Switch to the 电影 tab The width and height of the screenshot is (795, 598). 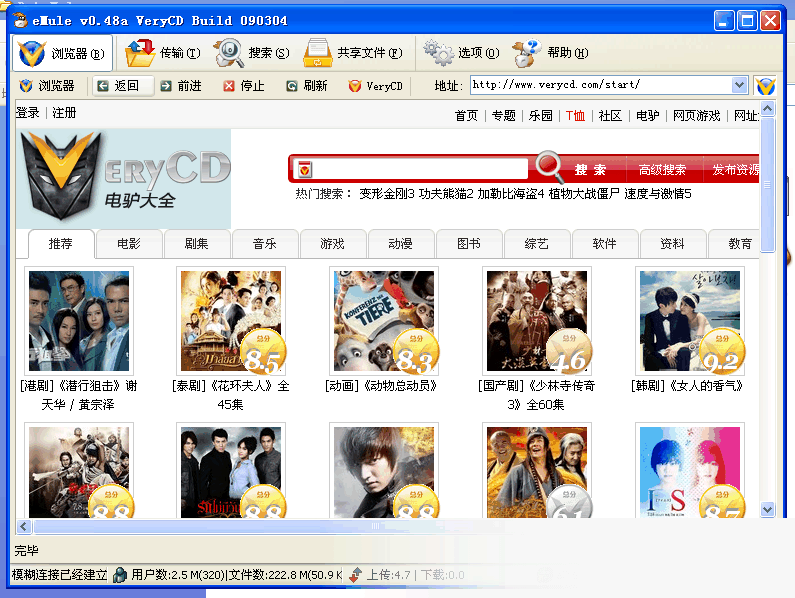[x=129, y=244]
